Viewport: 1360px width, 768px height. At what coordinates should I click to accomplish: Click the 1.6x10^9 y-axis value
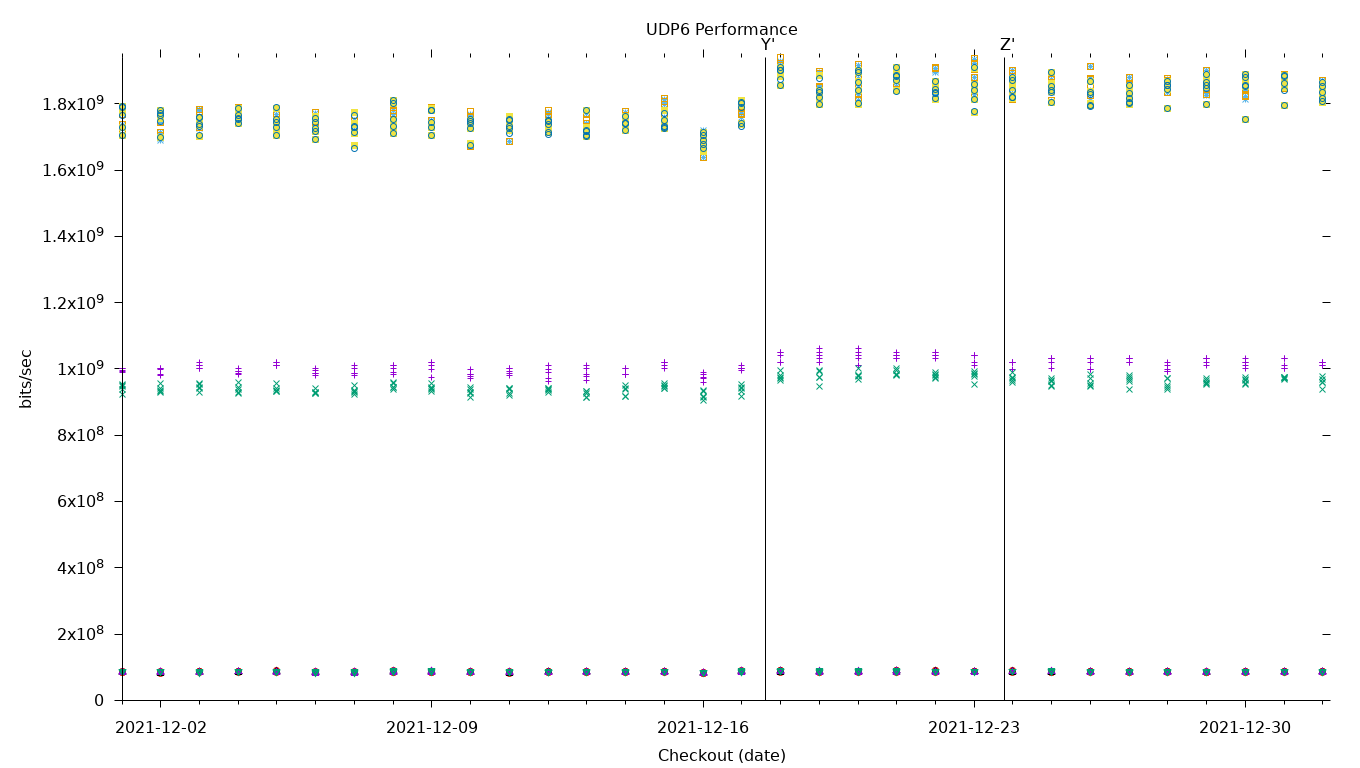tap(73, 169)
